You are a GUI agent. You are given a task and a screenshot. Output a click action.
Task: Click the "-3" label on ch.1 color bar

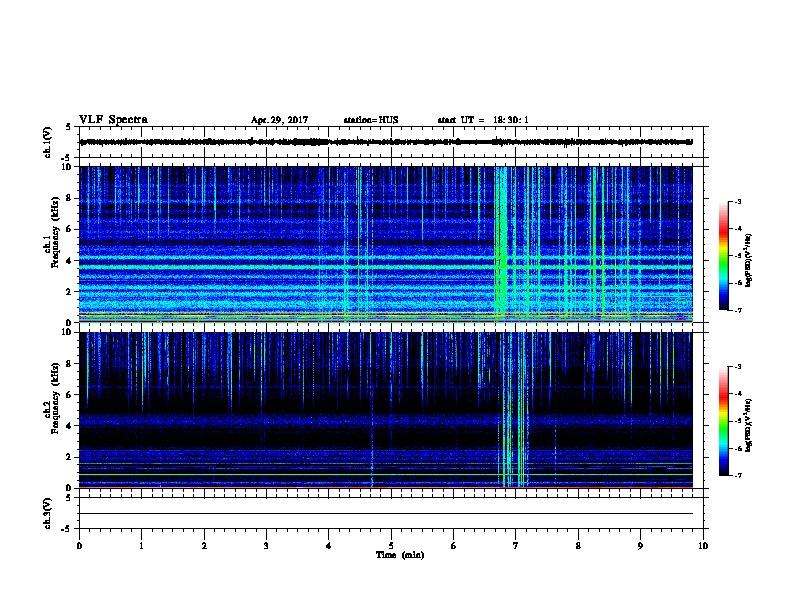737,202
